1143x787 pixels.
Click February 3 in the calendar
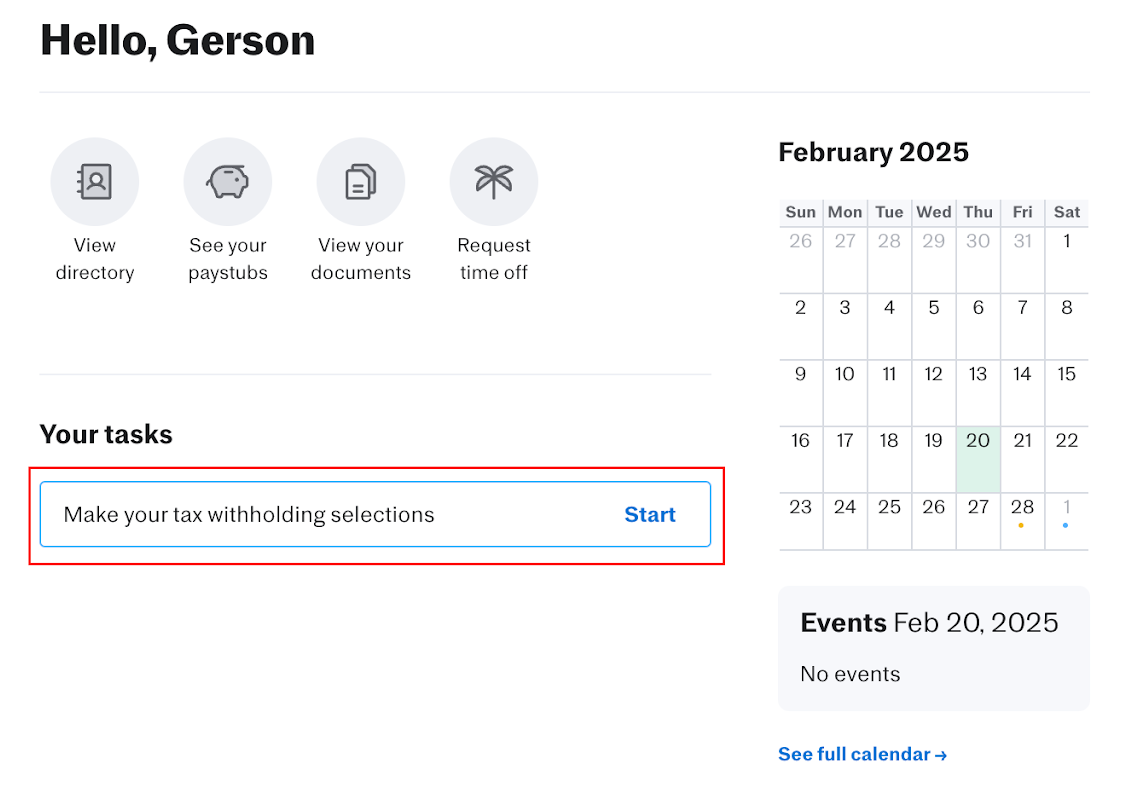845,308
